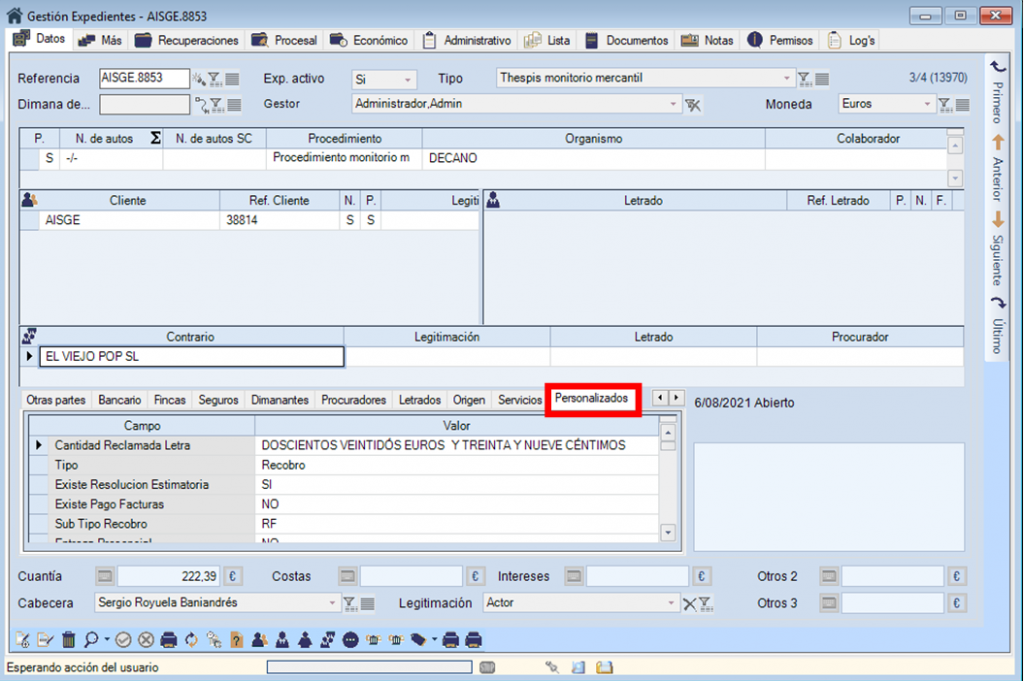Screen dimensions: 1024x681
Task: Toggle the small box left of Intereses field
Action: (573, 577)
